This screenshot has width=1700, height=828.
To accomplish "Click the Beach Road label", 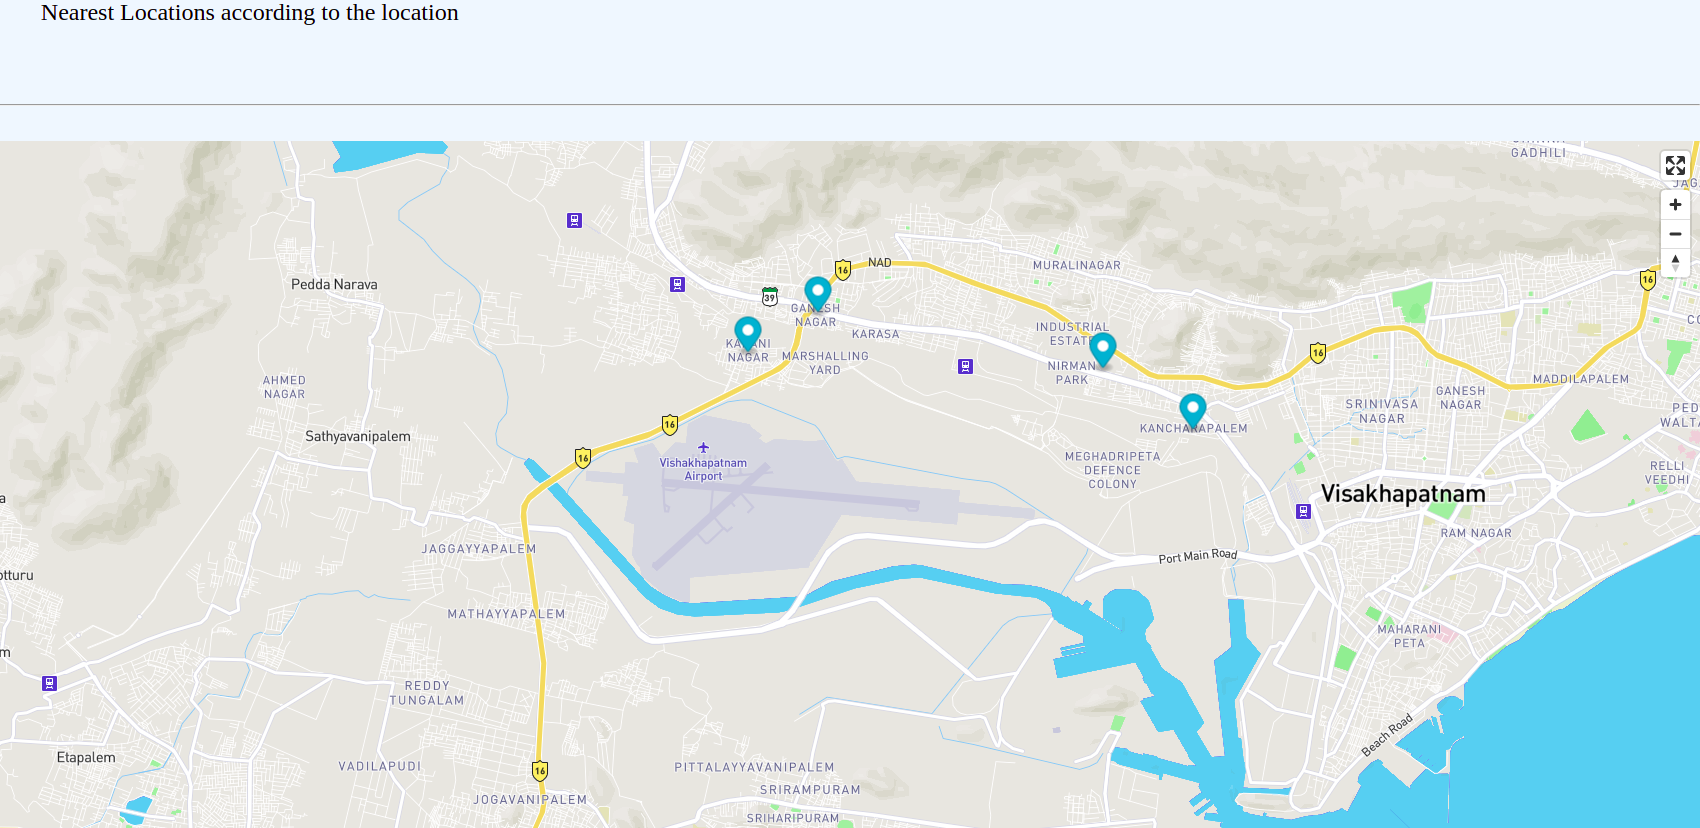I will pyautogui.click(x=1386, y=735).
